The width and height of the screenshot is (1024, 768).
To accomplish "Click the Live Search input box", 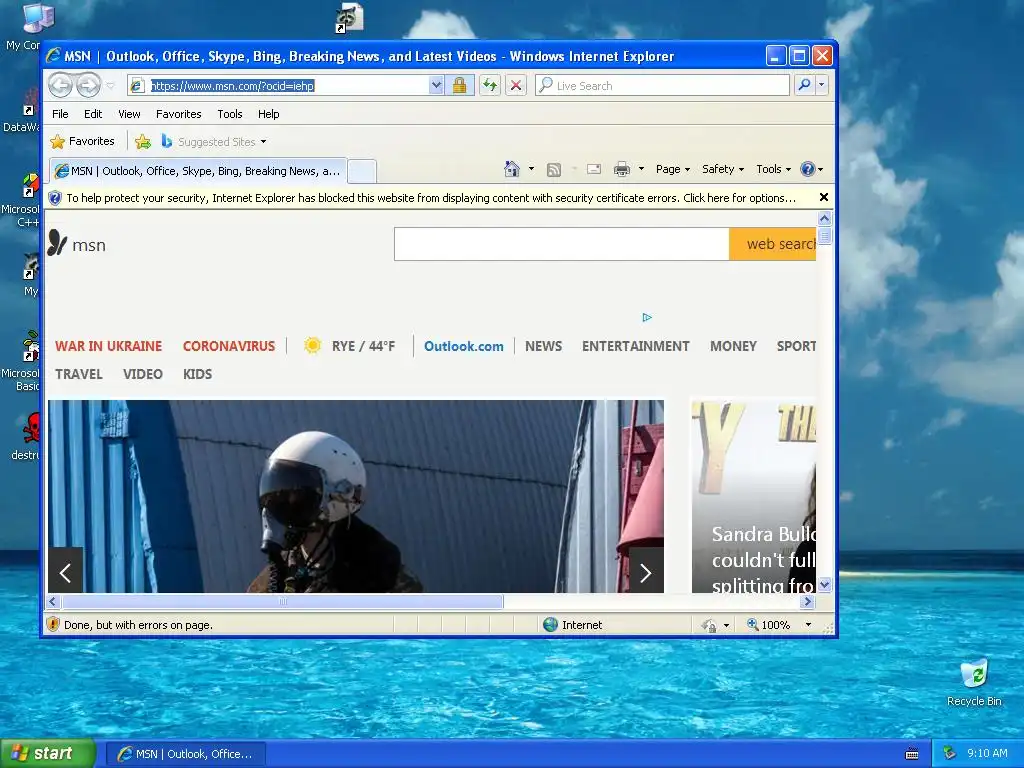I will coord(662,86).
